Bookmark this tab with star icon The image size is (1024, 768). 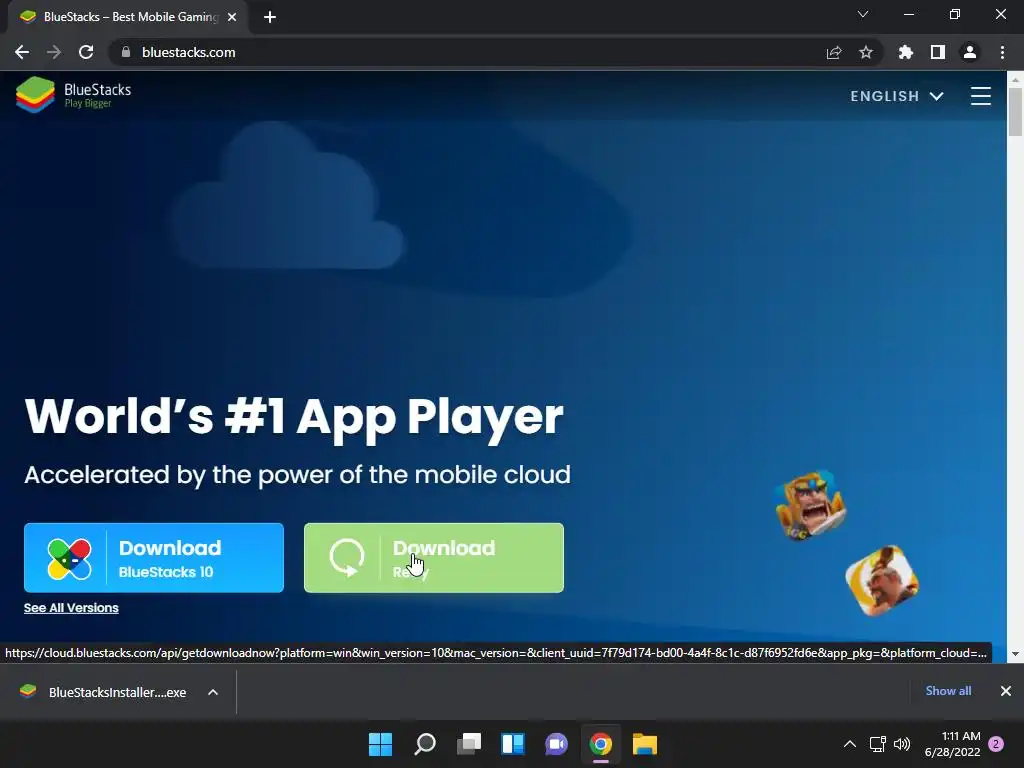pos(866,52)
